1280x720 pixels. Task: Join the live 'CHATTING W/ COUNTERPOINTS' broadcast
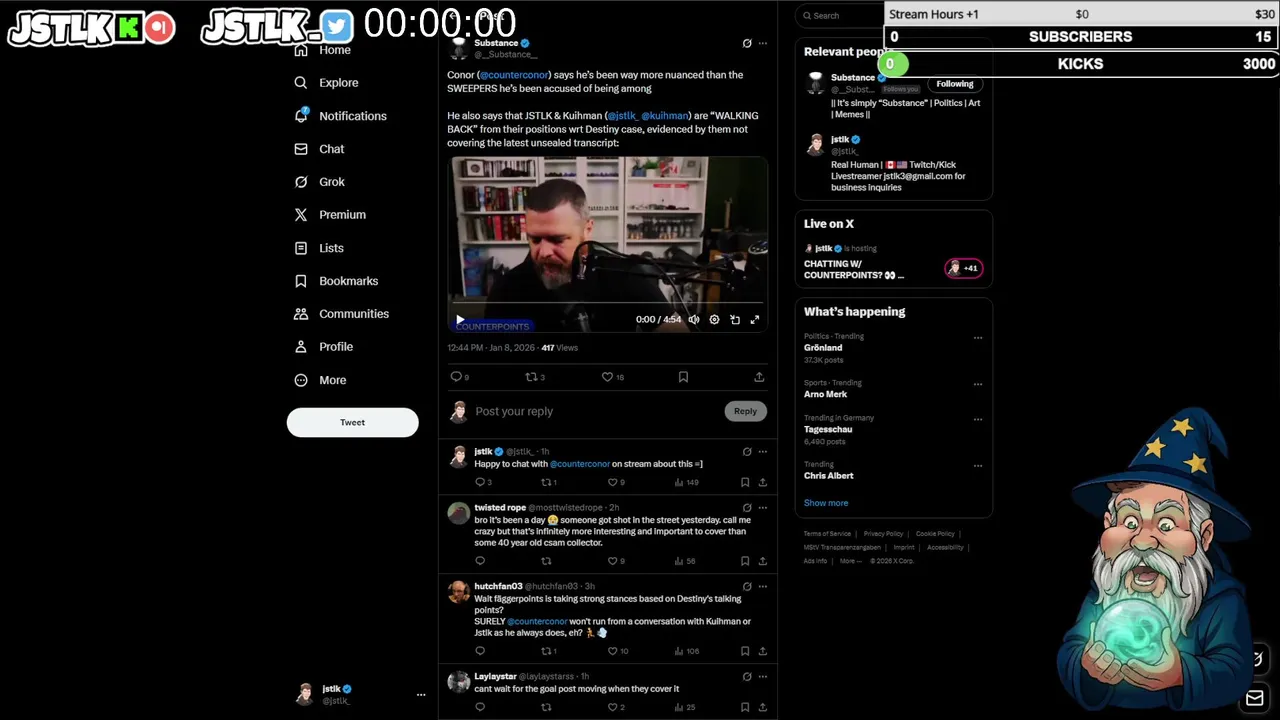pos(854,270)
